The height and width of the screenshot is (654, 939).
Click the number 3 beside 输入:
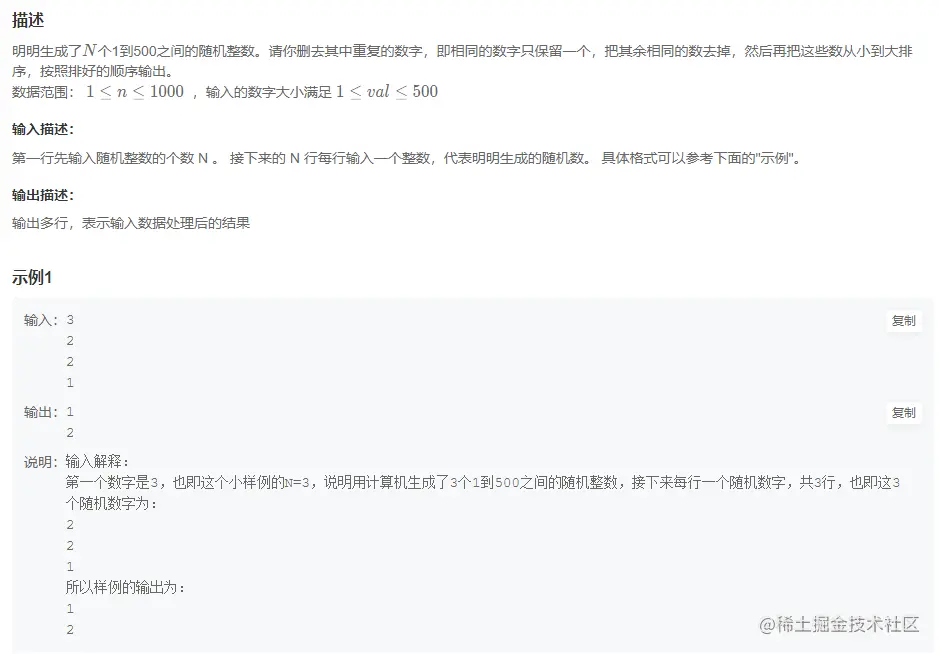(70, 320)
